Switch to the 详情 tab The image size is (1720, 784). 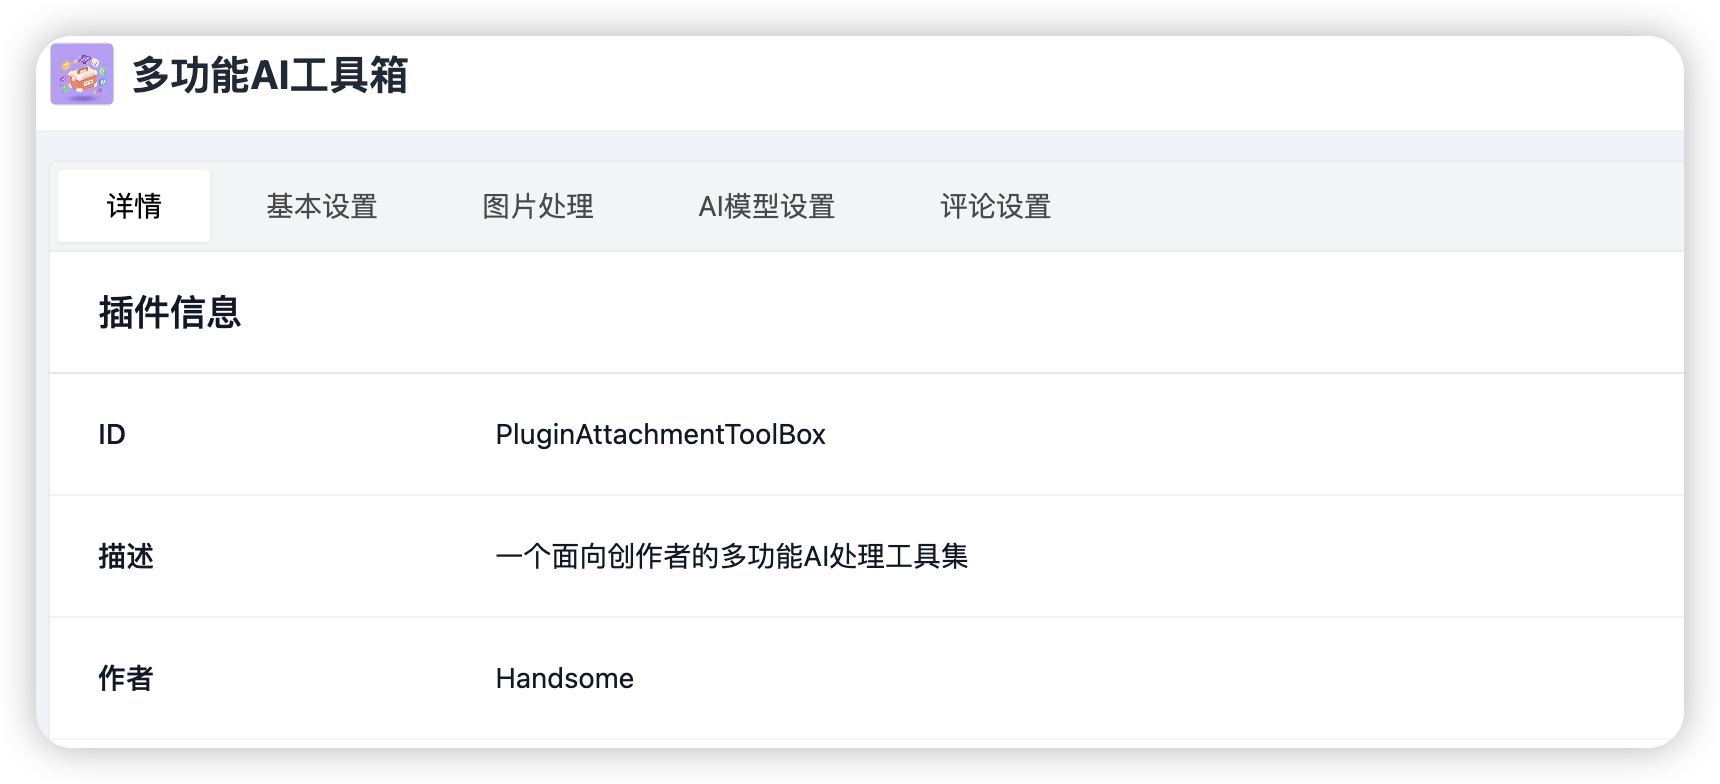[x=134, y=206]
